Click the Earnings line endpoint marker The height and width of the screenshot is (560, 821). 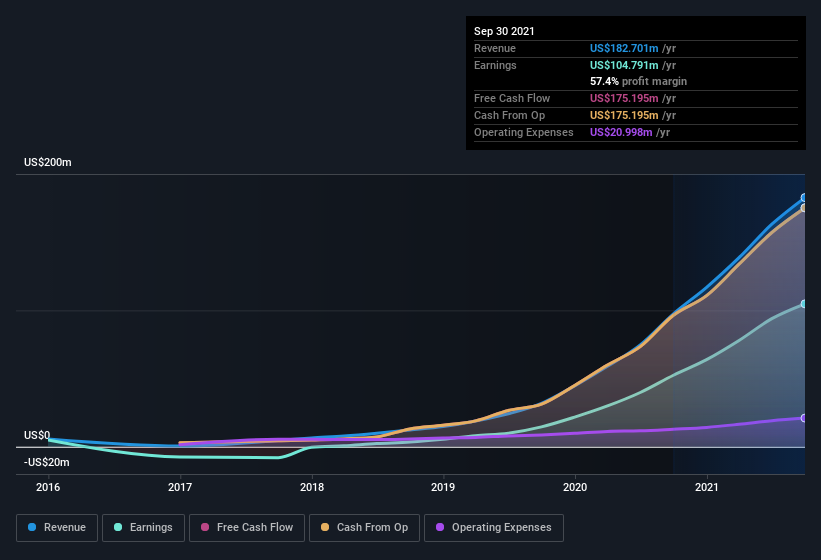pos(804,304)
